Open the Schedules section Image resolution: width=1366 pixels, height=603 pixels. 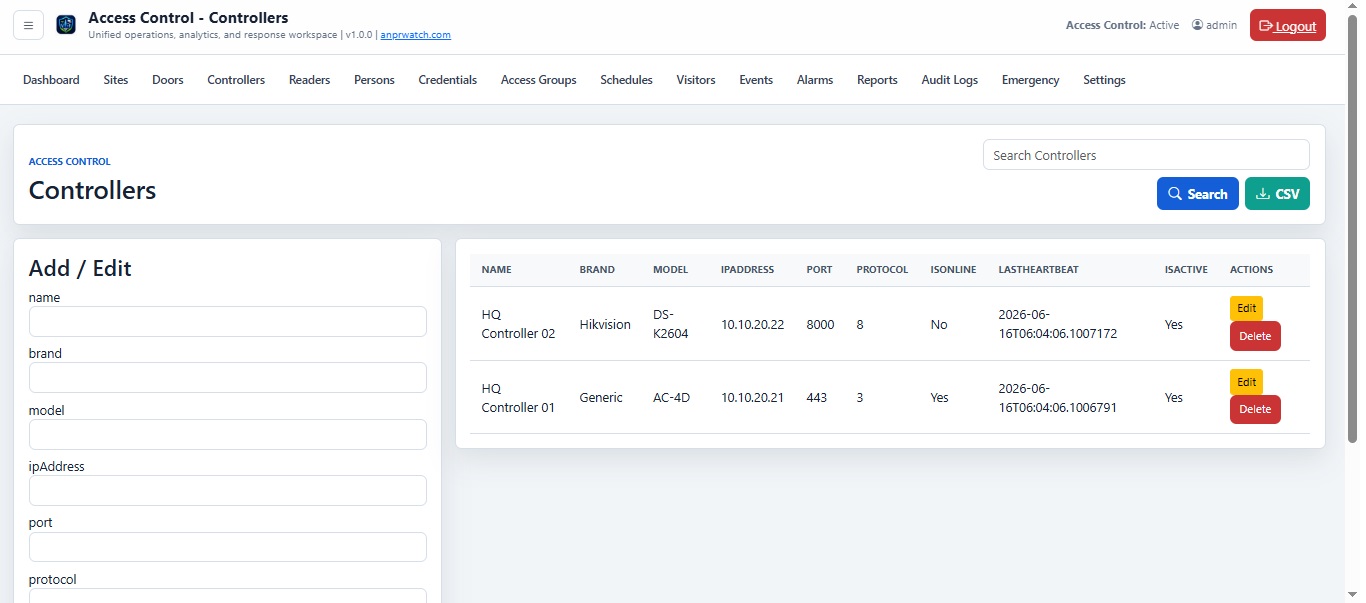pyautogui.click(x=626, y=80)
